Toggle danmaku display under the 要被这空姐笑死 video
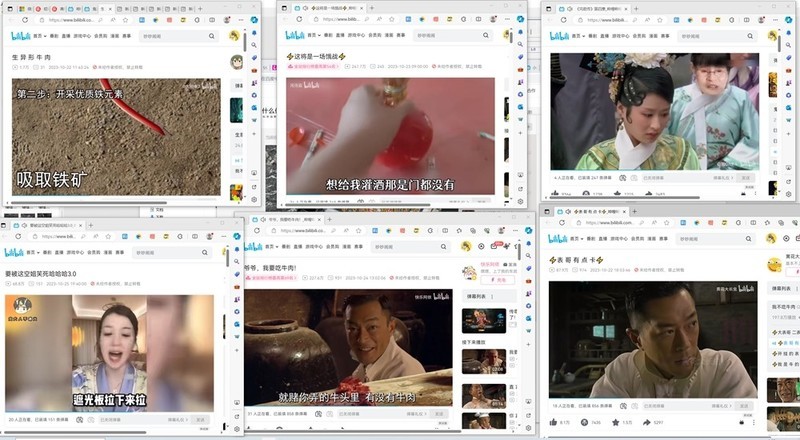Viewport: 800px width, 440px height. [80, 420]
